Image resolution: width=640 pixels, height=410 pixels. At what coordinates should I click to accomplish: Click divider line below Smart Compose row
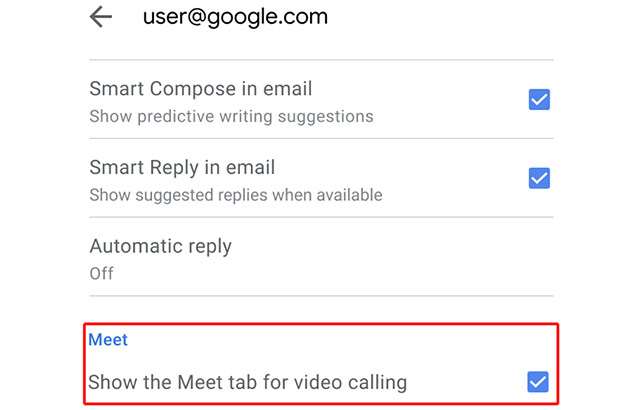tap(321, 138)
